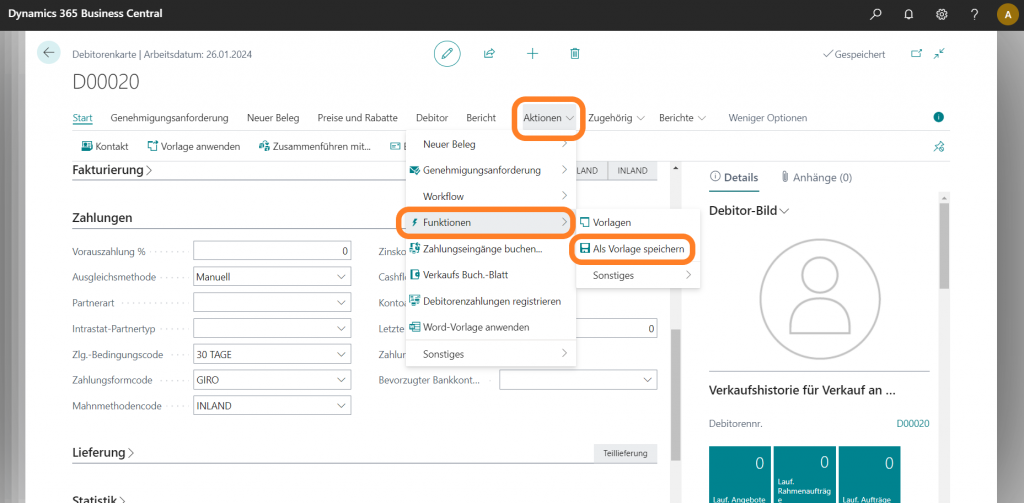The height and width of the screenshot is (503, 1024).
Task: Expand the Debitor-Bild heading chevron
Action: [x=784, y=211]
